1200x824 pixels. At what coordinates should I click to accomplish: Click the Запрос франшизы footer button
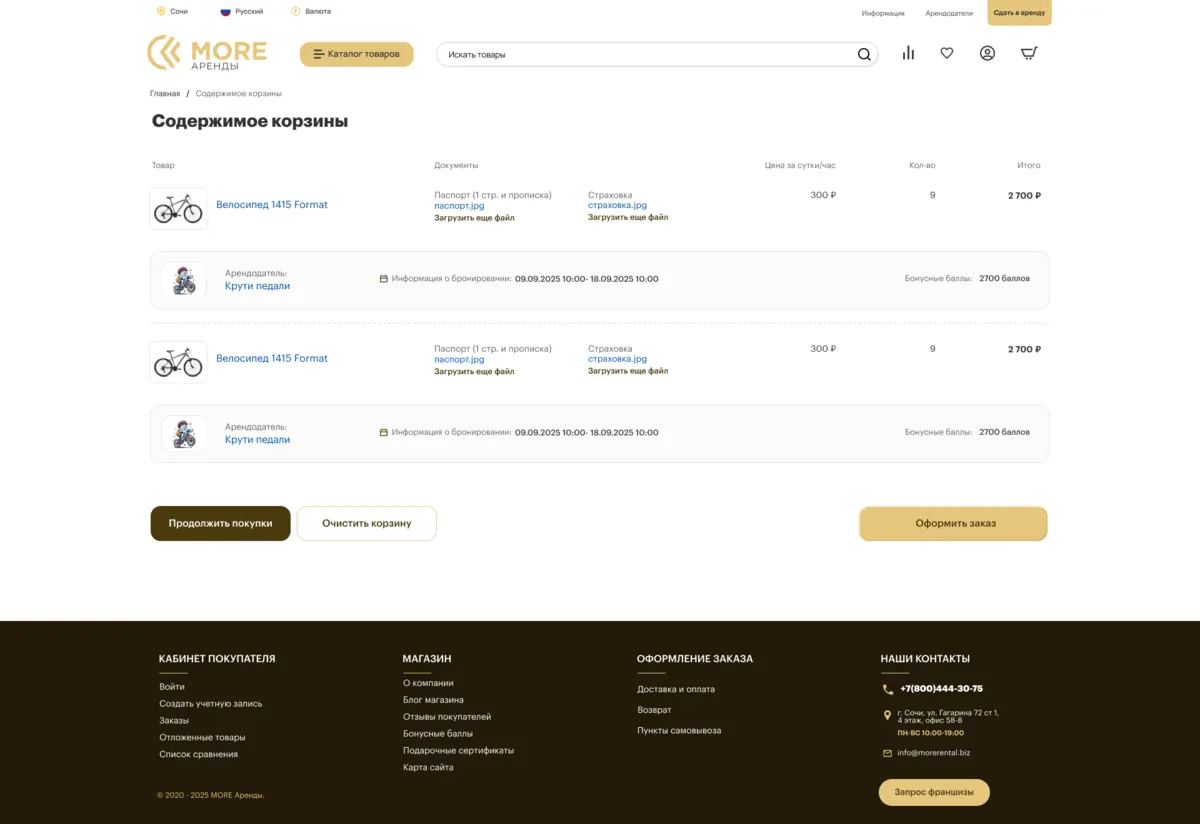(934, 792)
